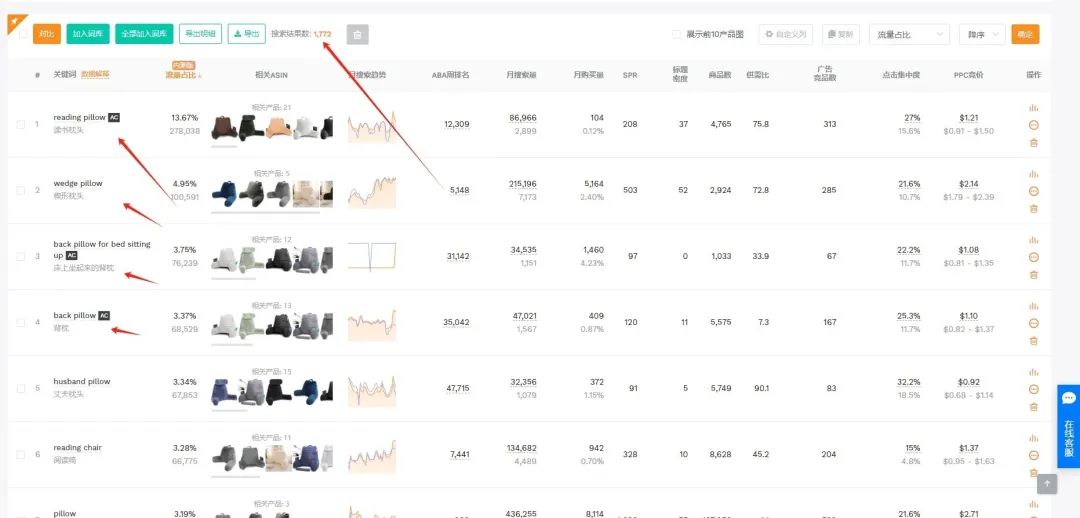
Task: Click the first product thumbnail in reading pillow row
Action: [224, 128]
